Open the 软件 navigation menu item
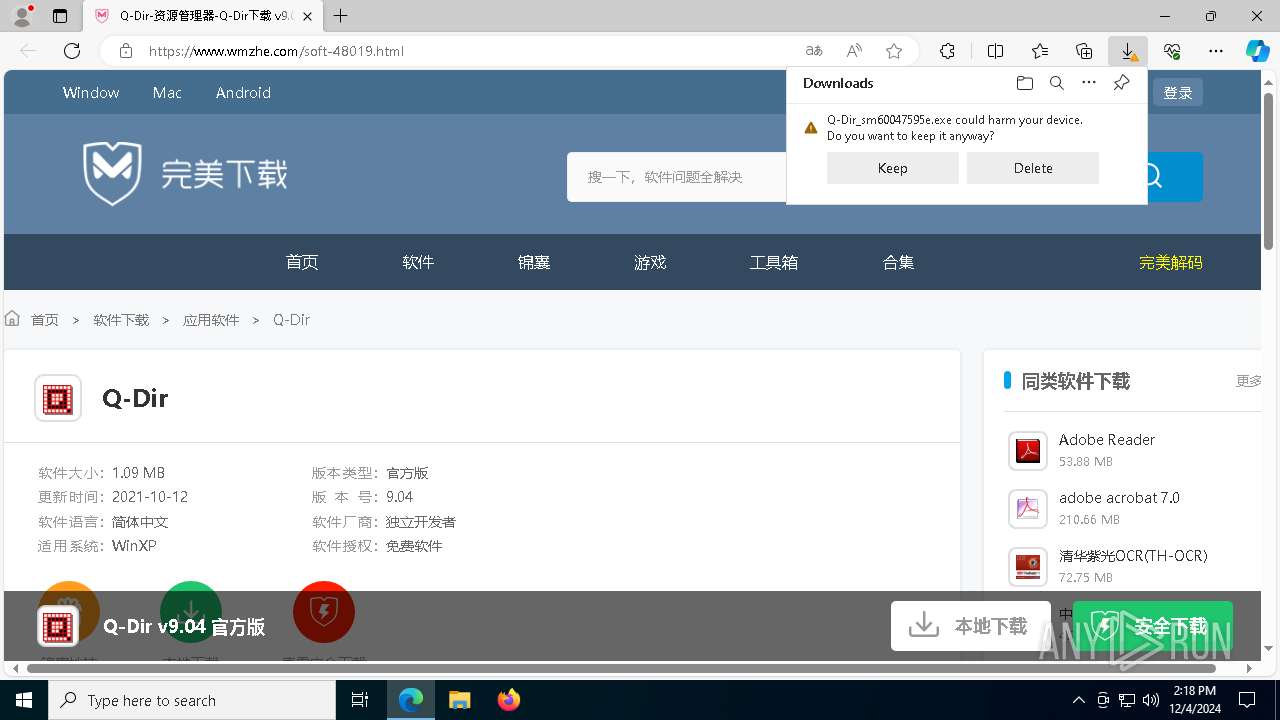 coord(418,262)
